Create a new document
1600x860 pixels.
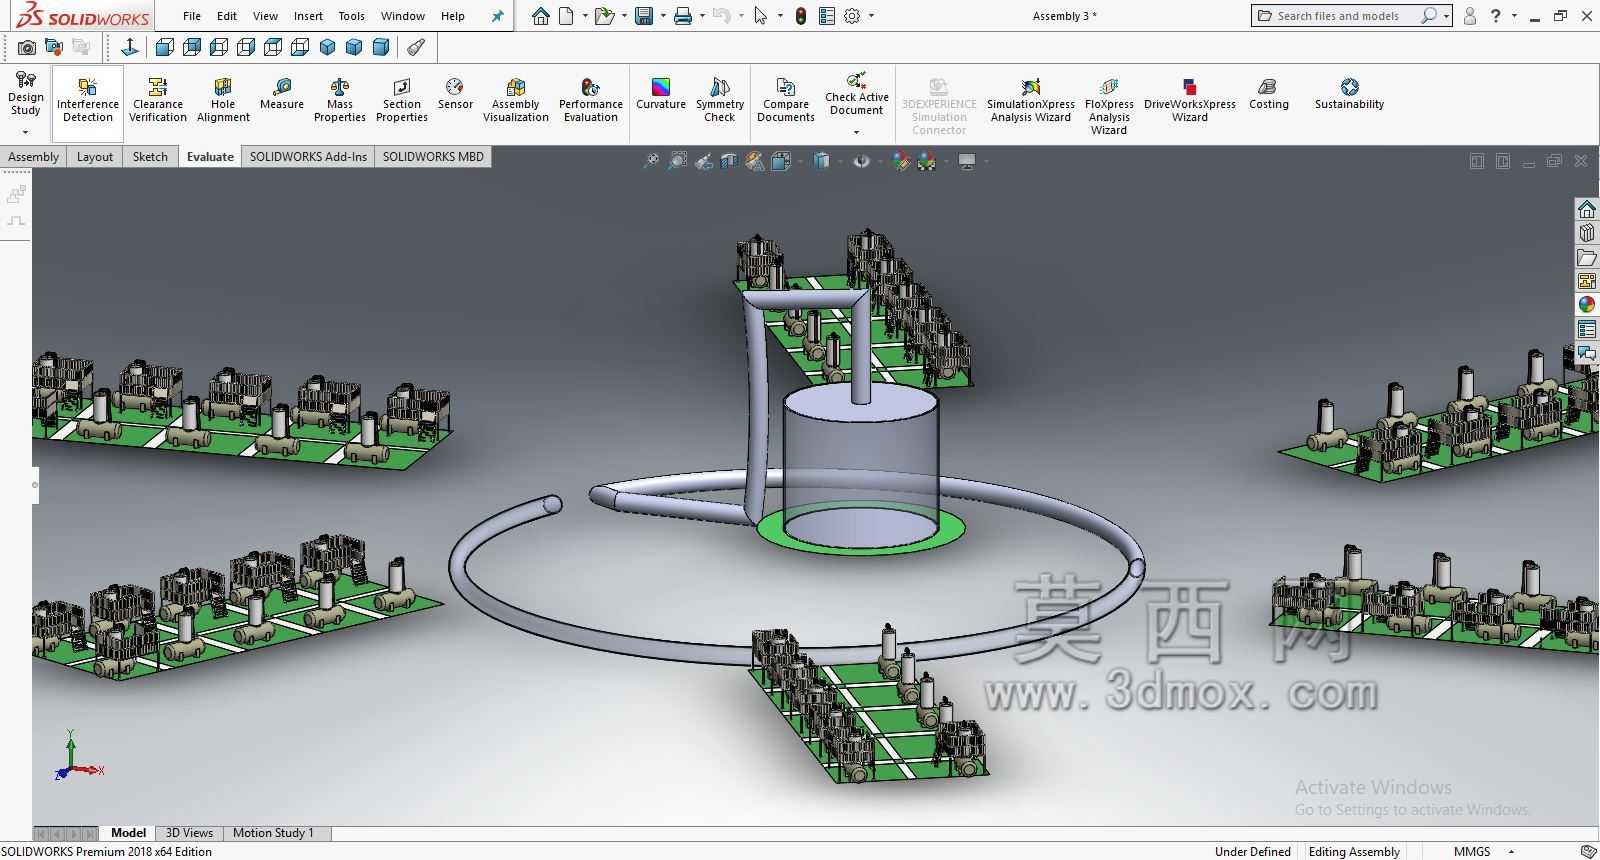[x=567, y=16]
